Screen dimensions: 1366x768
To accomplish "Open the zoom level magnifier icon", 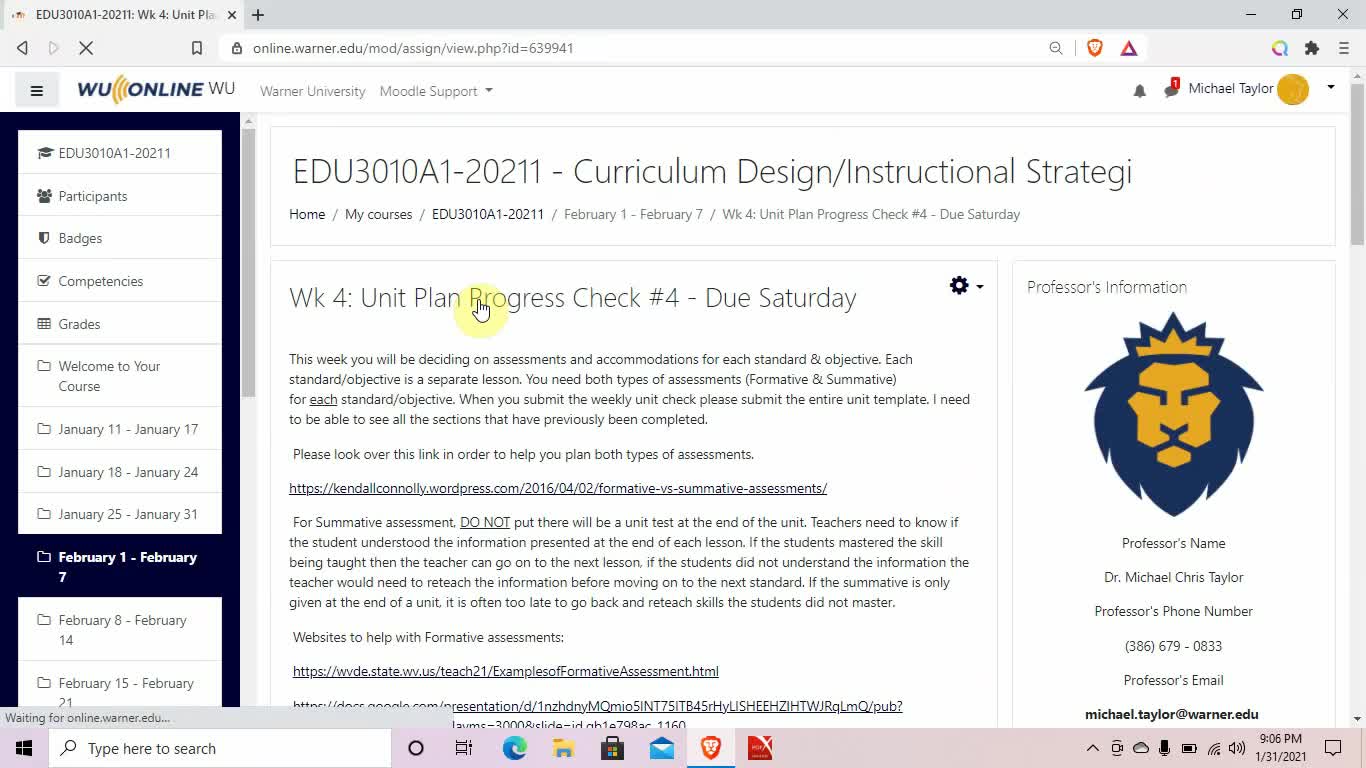I will pos(1056,48).
